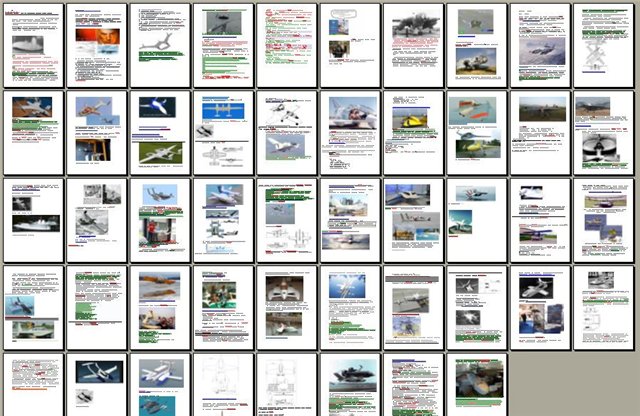Open page 5 thumbnail of highlighted text only
This screenshot has height=416, width=640.
286,45
